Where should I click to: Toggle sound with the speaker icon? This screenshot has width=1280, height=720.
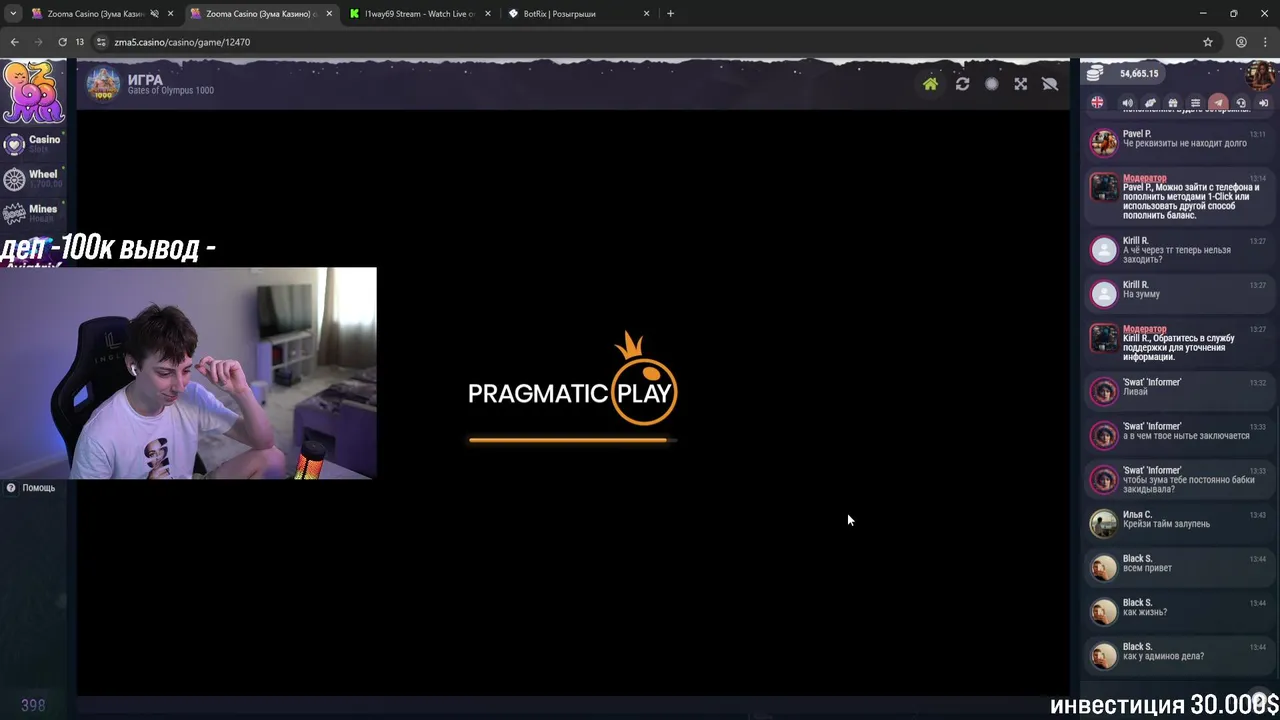click(1127, 103)
